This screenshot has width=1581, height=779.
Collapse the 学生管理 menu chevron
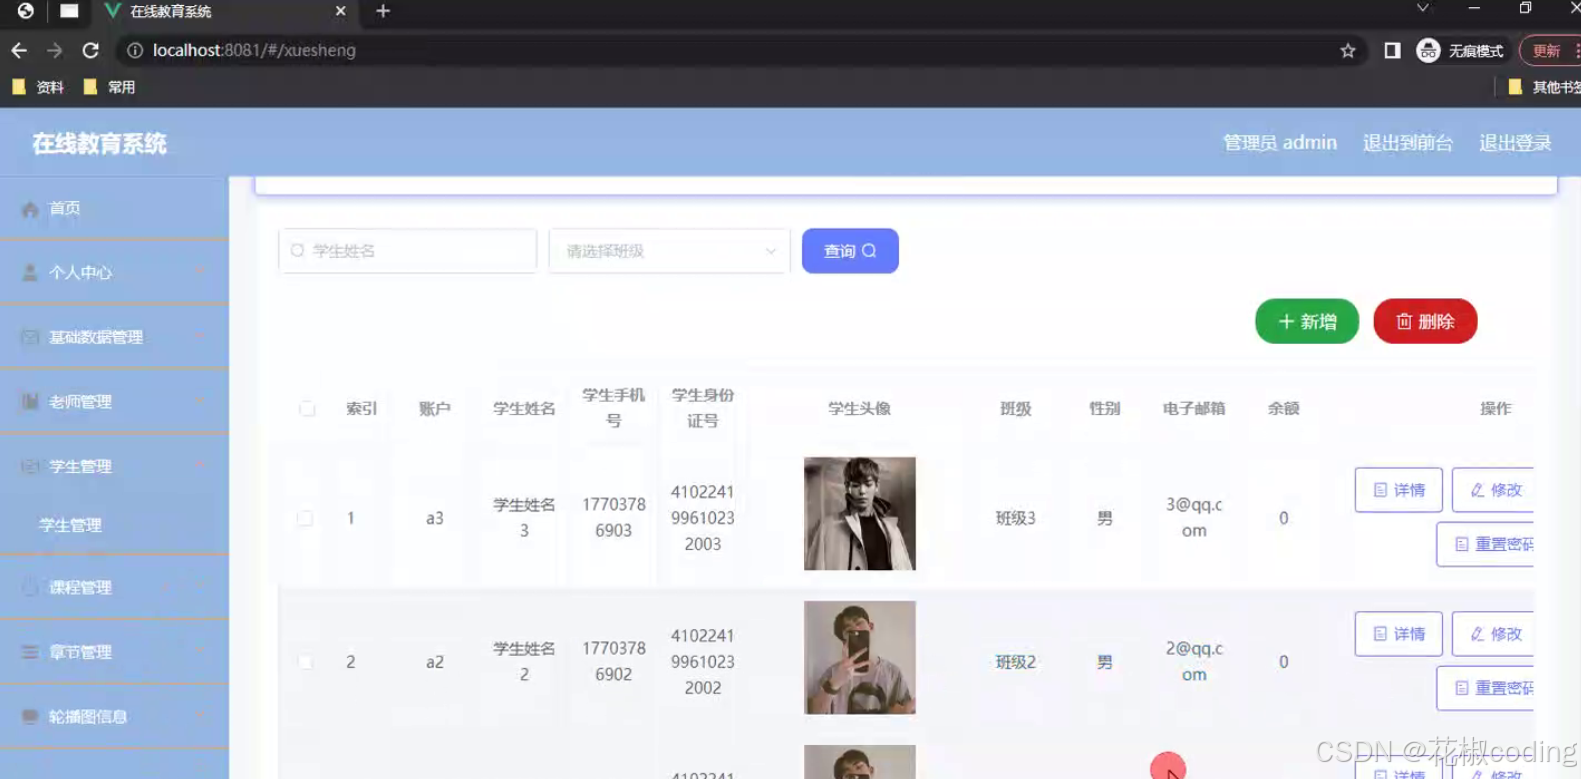point(200,467)
